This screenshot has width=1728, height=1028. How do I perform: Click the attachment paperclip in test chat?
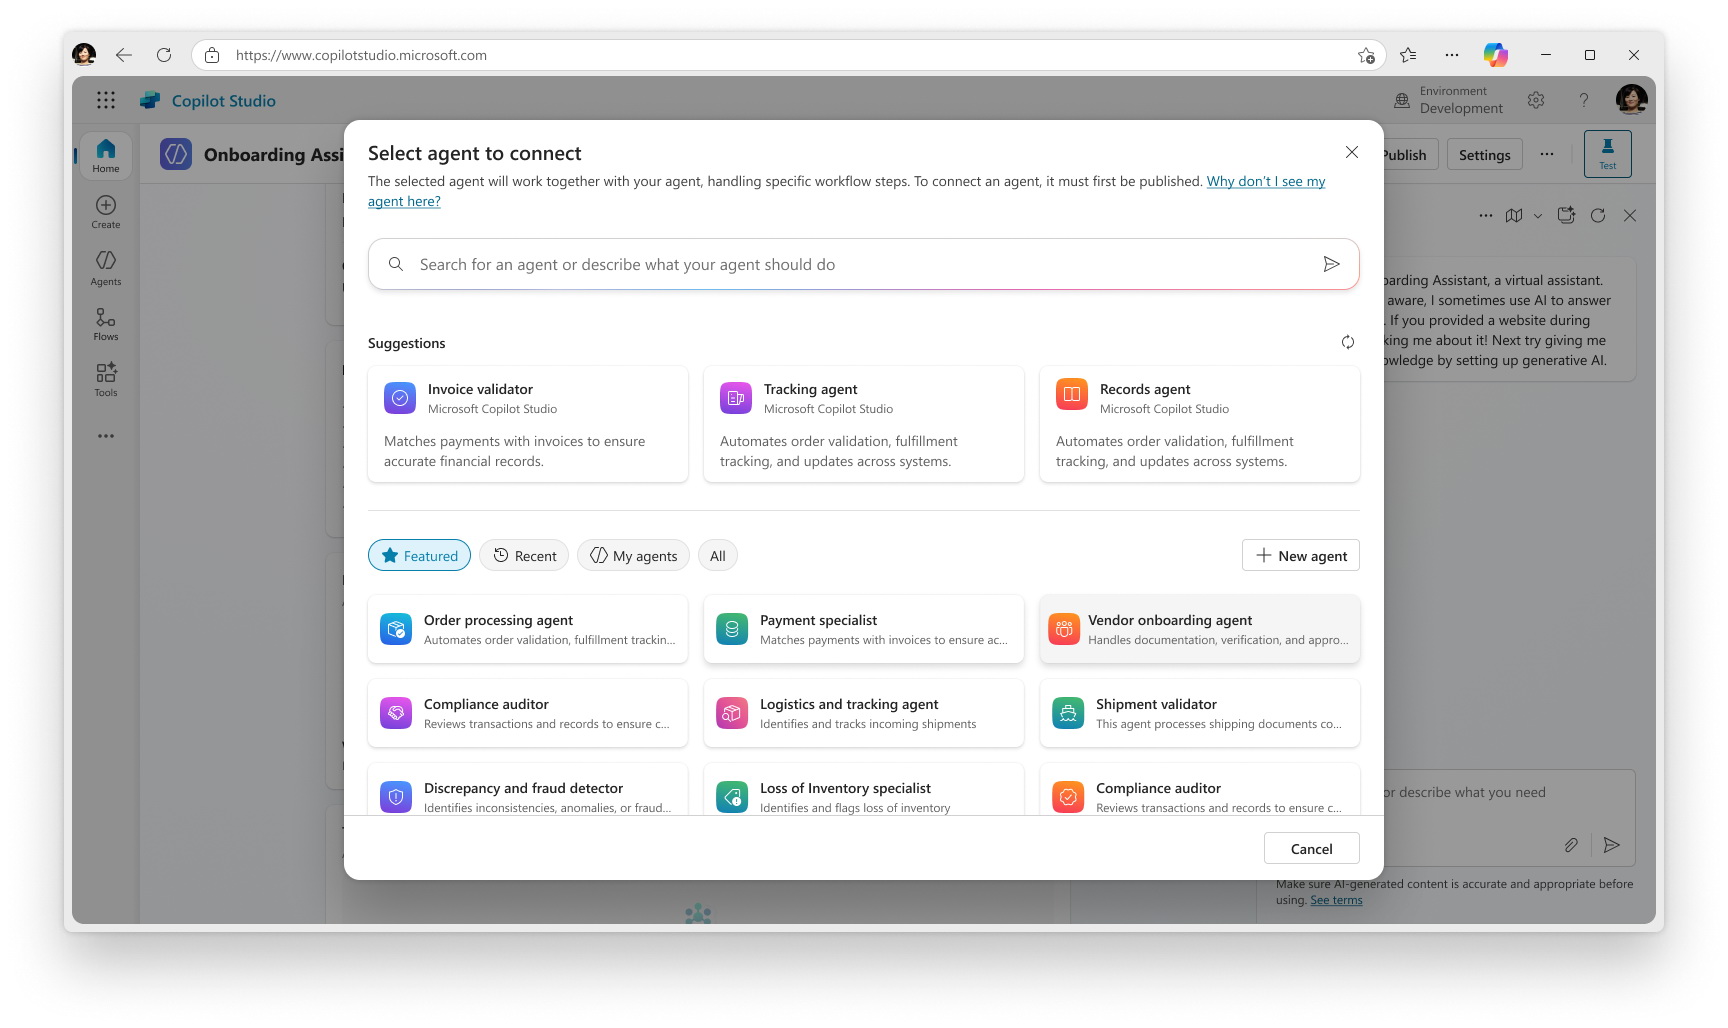point(1571,845)
